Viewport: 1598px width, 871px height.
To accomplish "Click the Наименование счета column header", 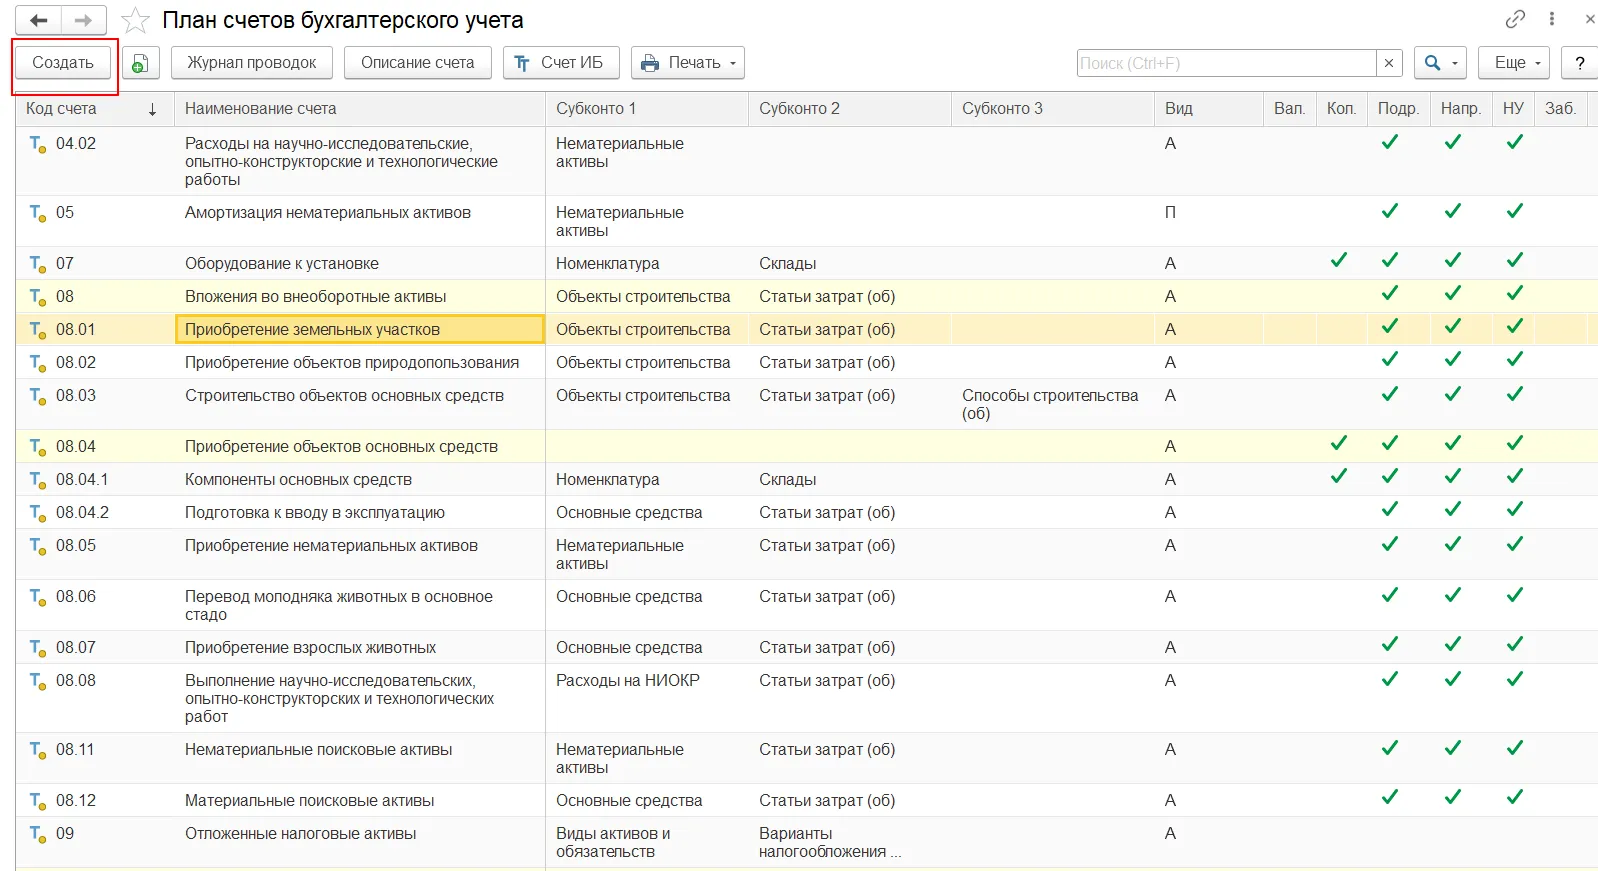I will click(359, 108).
